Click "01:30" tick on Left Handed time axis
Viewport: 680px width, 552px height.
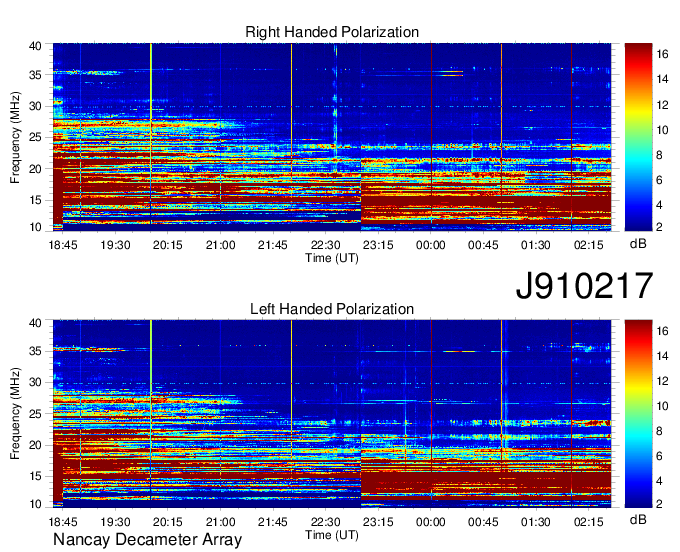[x=536, y=522]
